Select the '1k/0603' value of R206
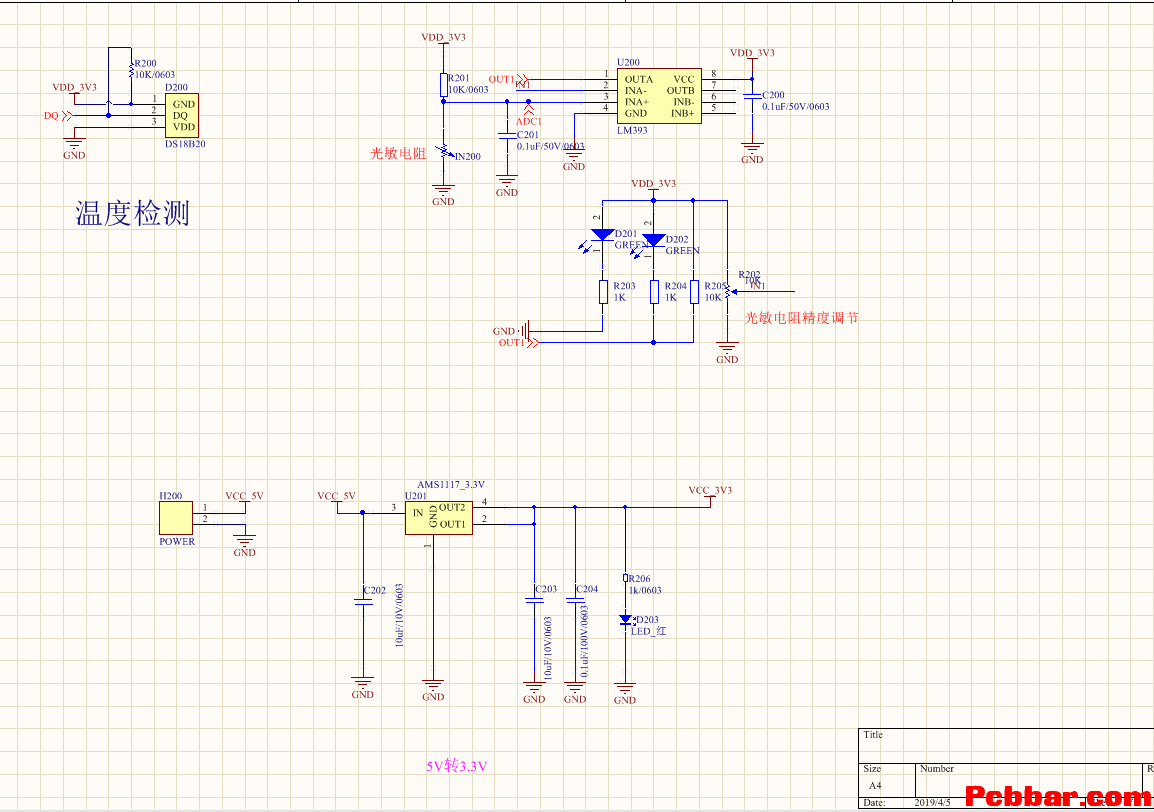 [645, 590]
